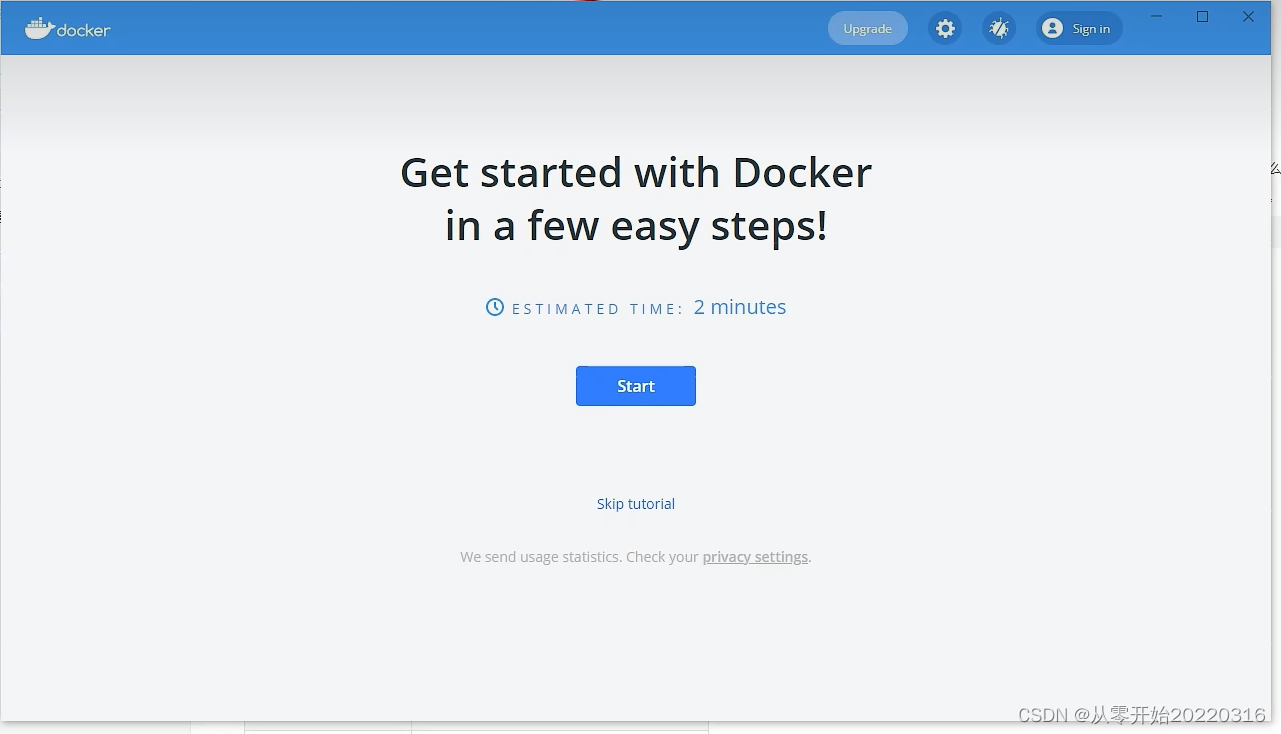Click the '2 minutes' estimated time text
Image resolution: width=1281 pixels, height=734 pixels.
click(x=740, y=307)
